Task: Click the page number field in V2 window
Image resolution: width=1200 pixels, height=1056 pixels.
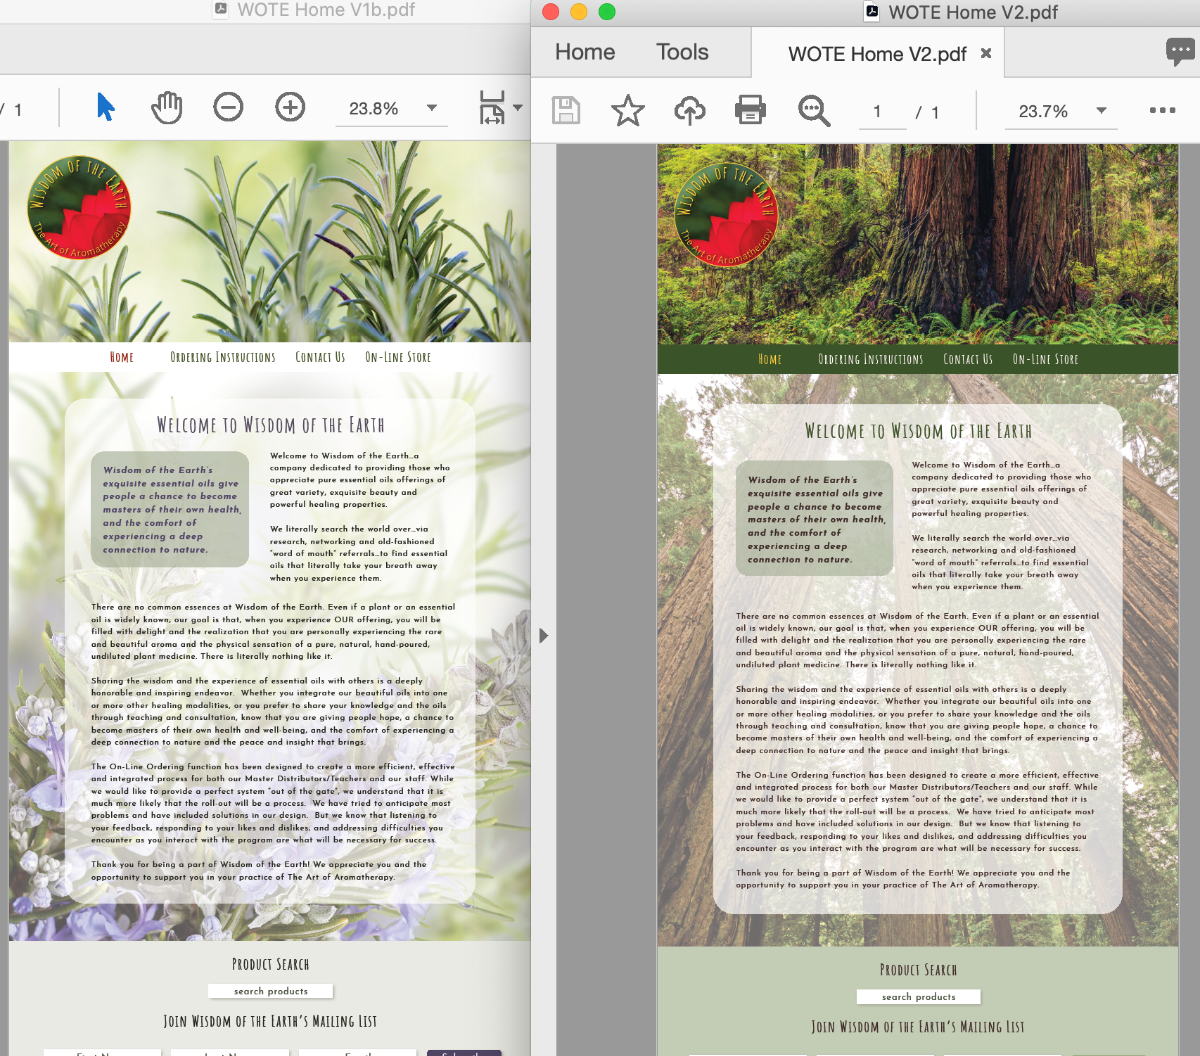Action: coord(881,111)
